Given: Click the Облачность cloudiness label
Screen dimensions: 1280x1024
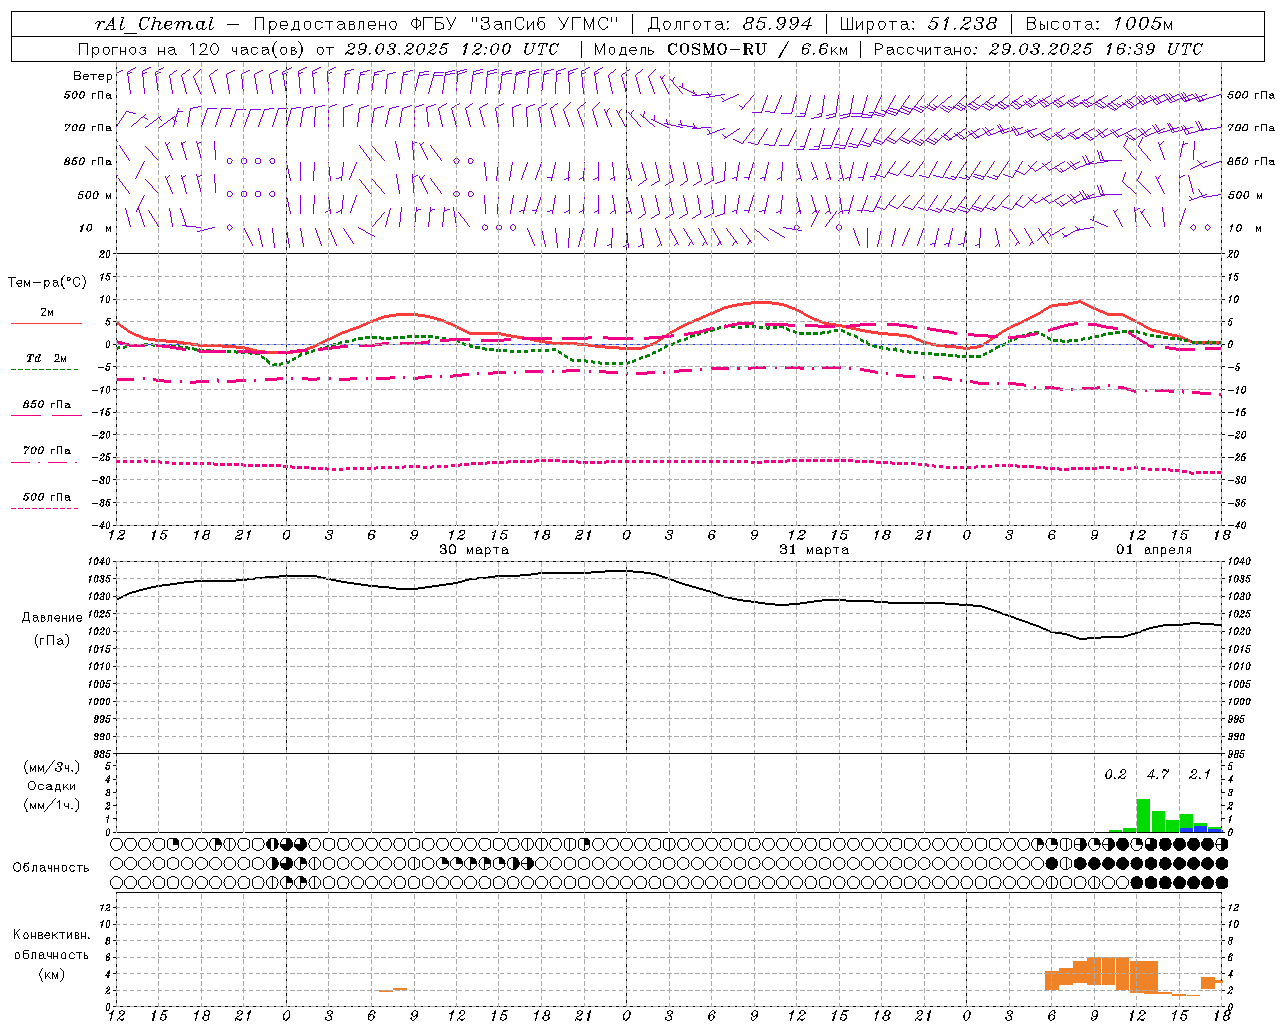Looking at the screenshot, I should pos(51,868).
